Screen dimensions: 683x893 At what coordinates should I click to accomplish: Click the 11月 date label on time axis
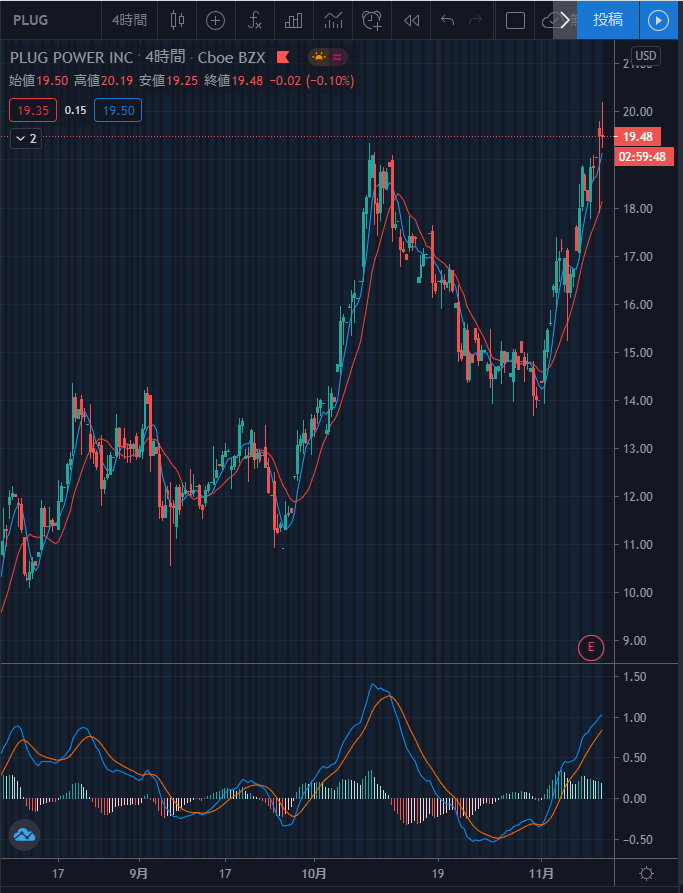(x=541, y=874)
